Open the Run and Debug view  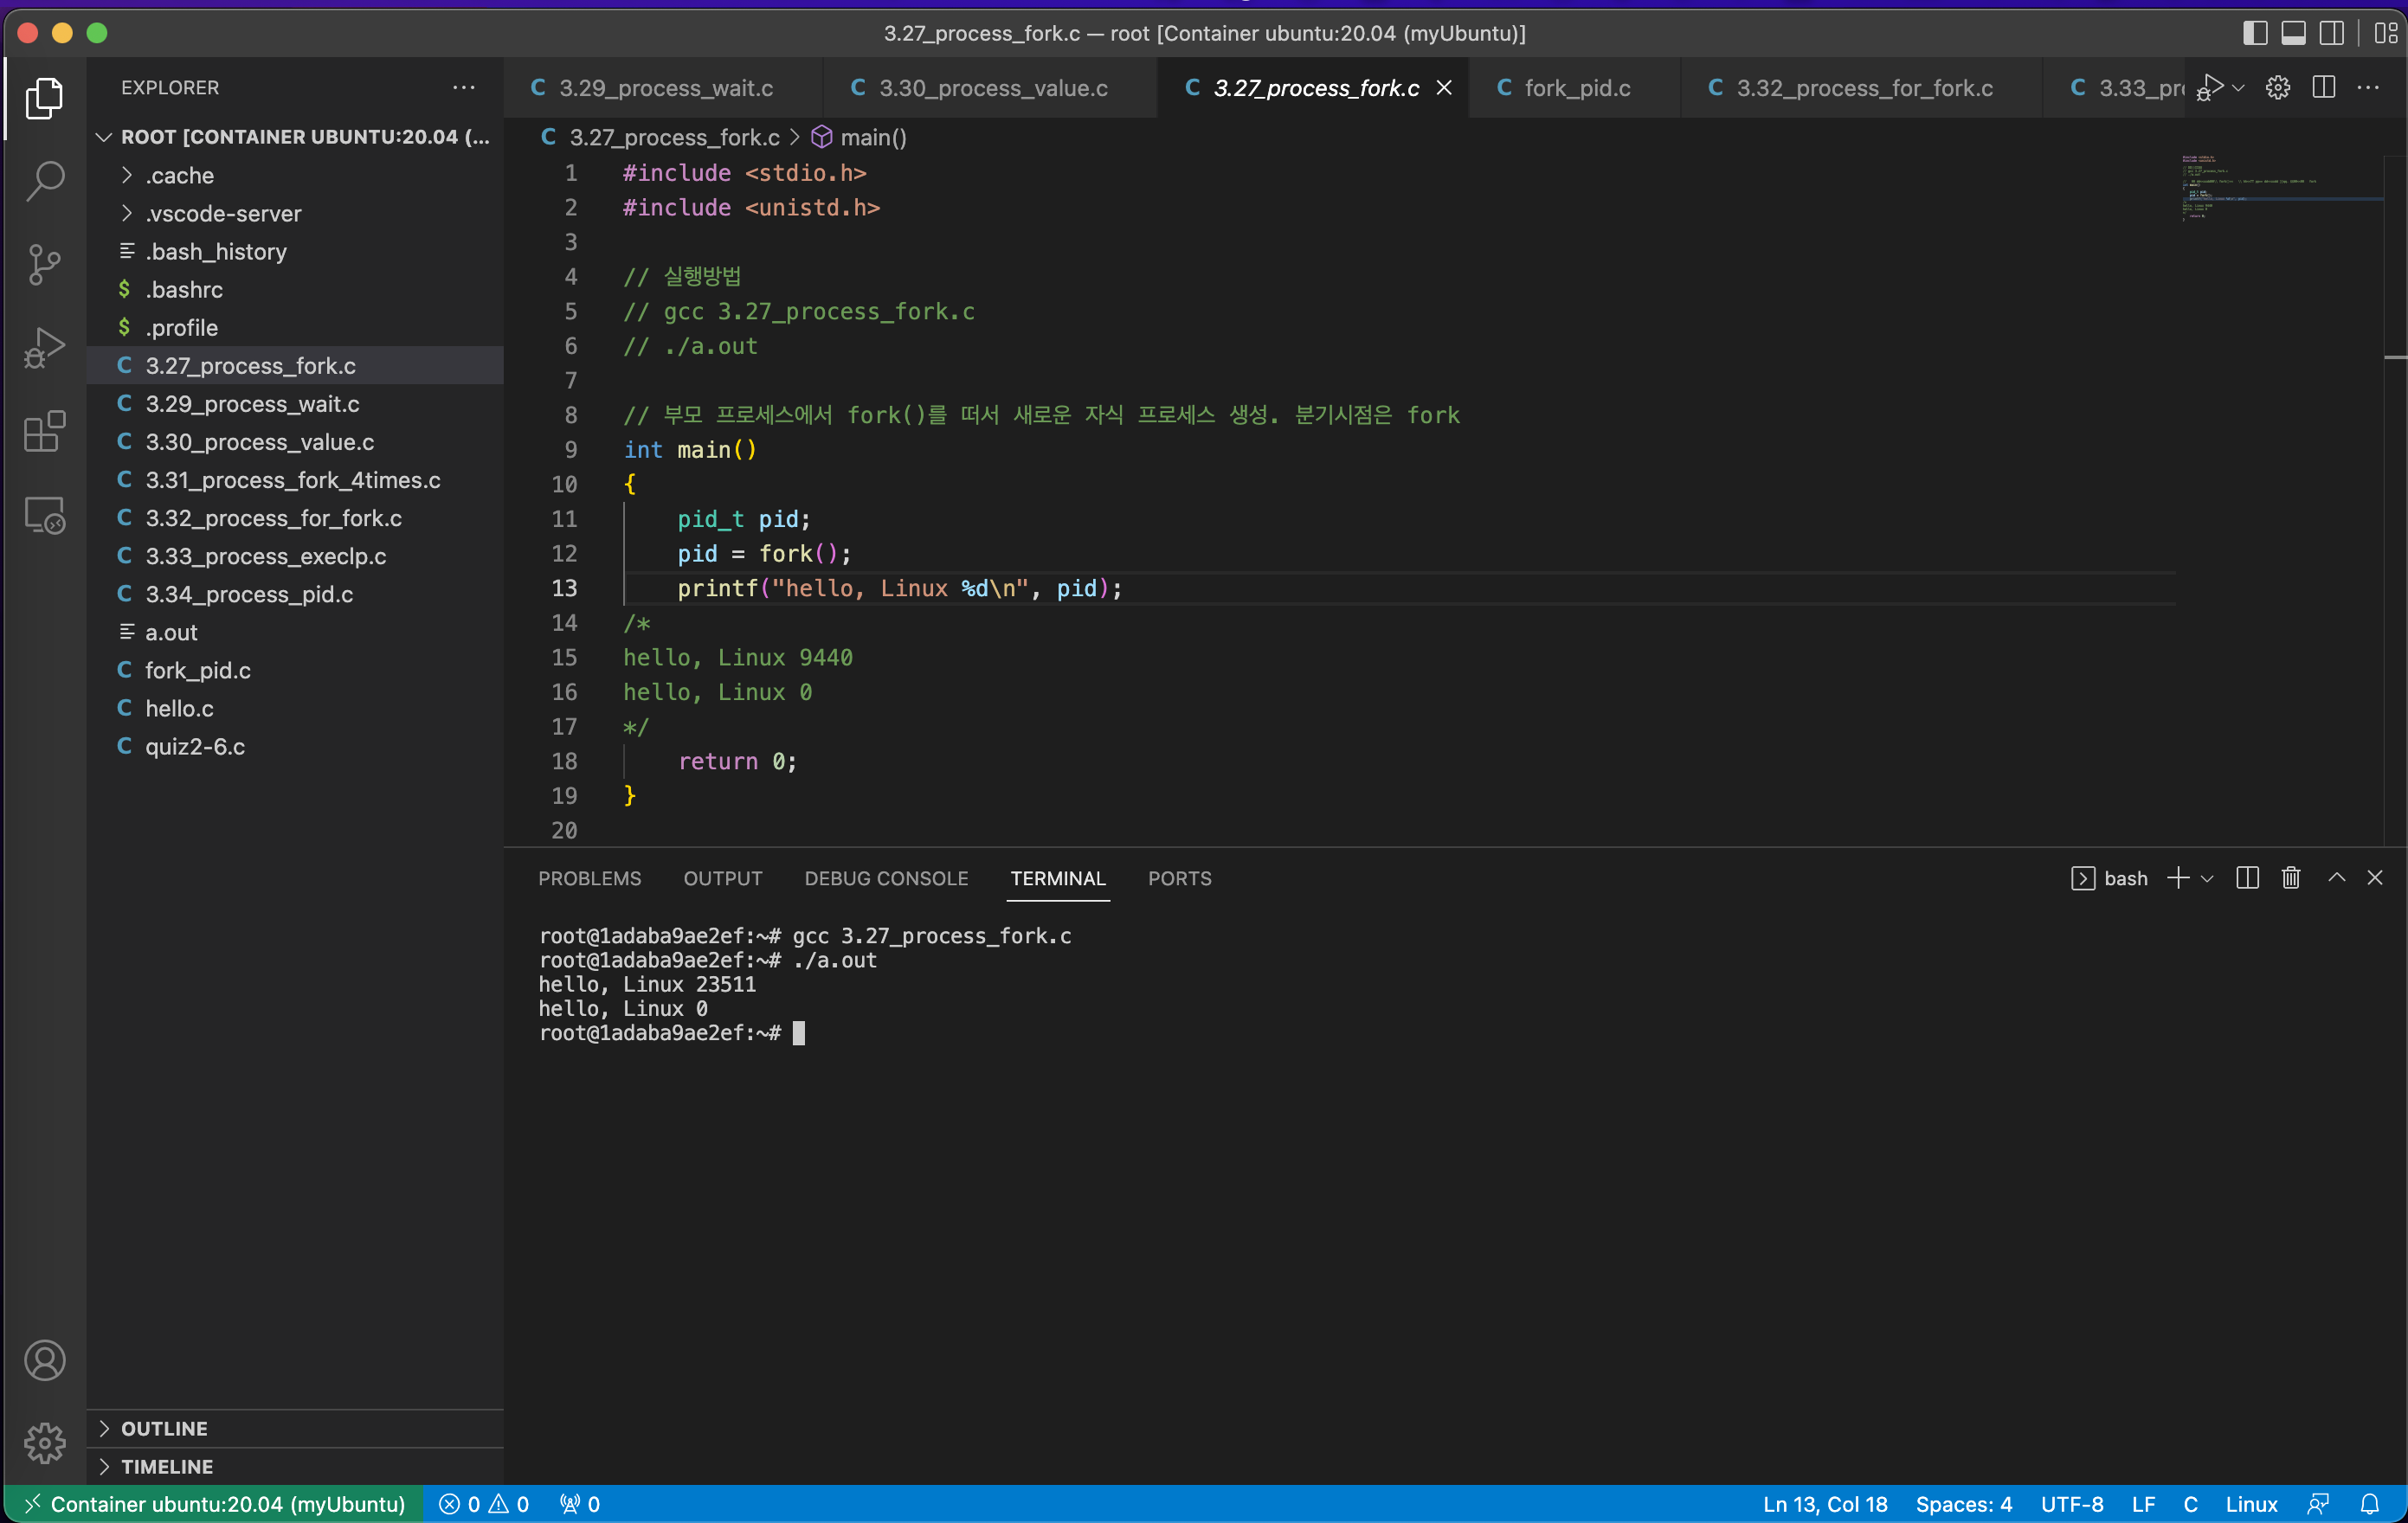[44, 348]
